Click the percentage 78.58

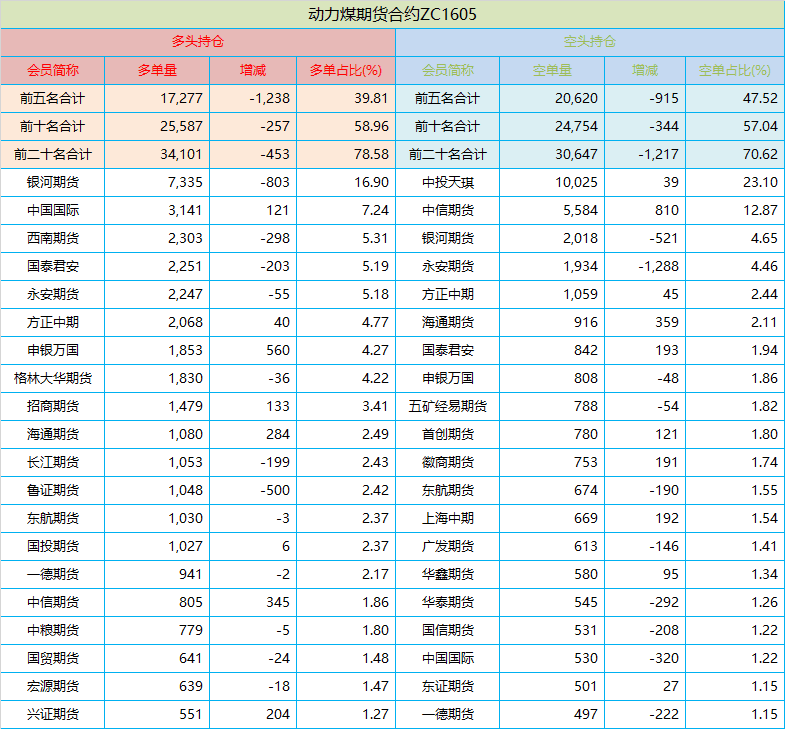(x=371, y=154)
